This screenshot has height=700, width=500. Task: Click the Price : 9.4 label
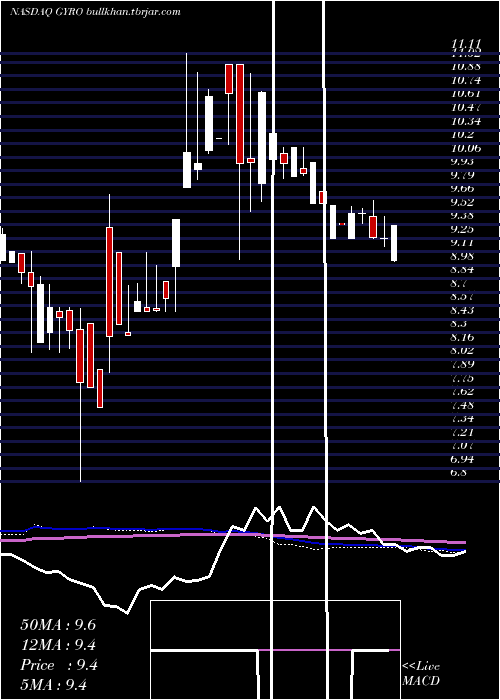point(59,665)
